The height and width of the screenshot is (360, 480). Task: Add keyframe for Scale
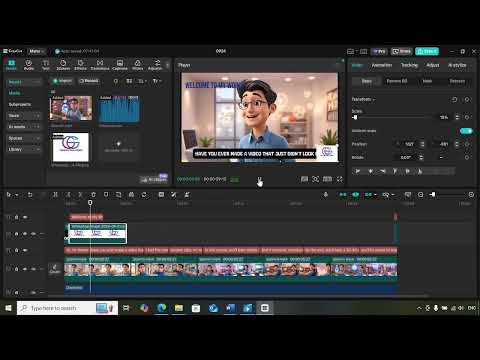pos(467,117)
